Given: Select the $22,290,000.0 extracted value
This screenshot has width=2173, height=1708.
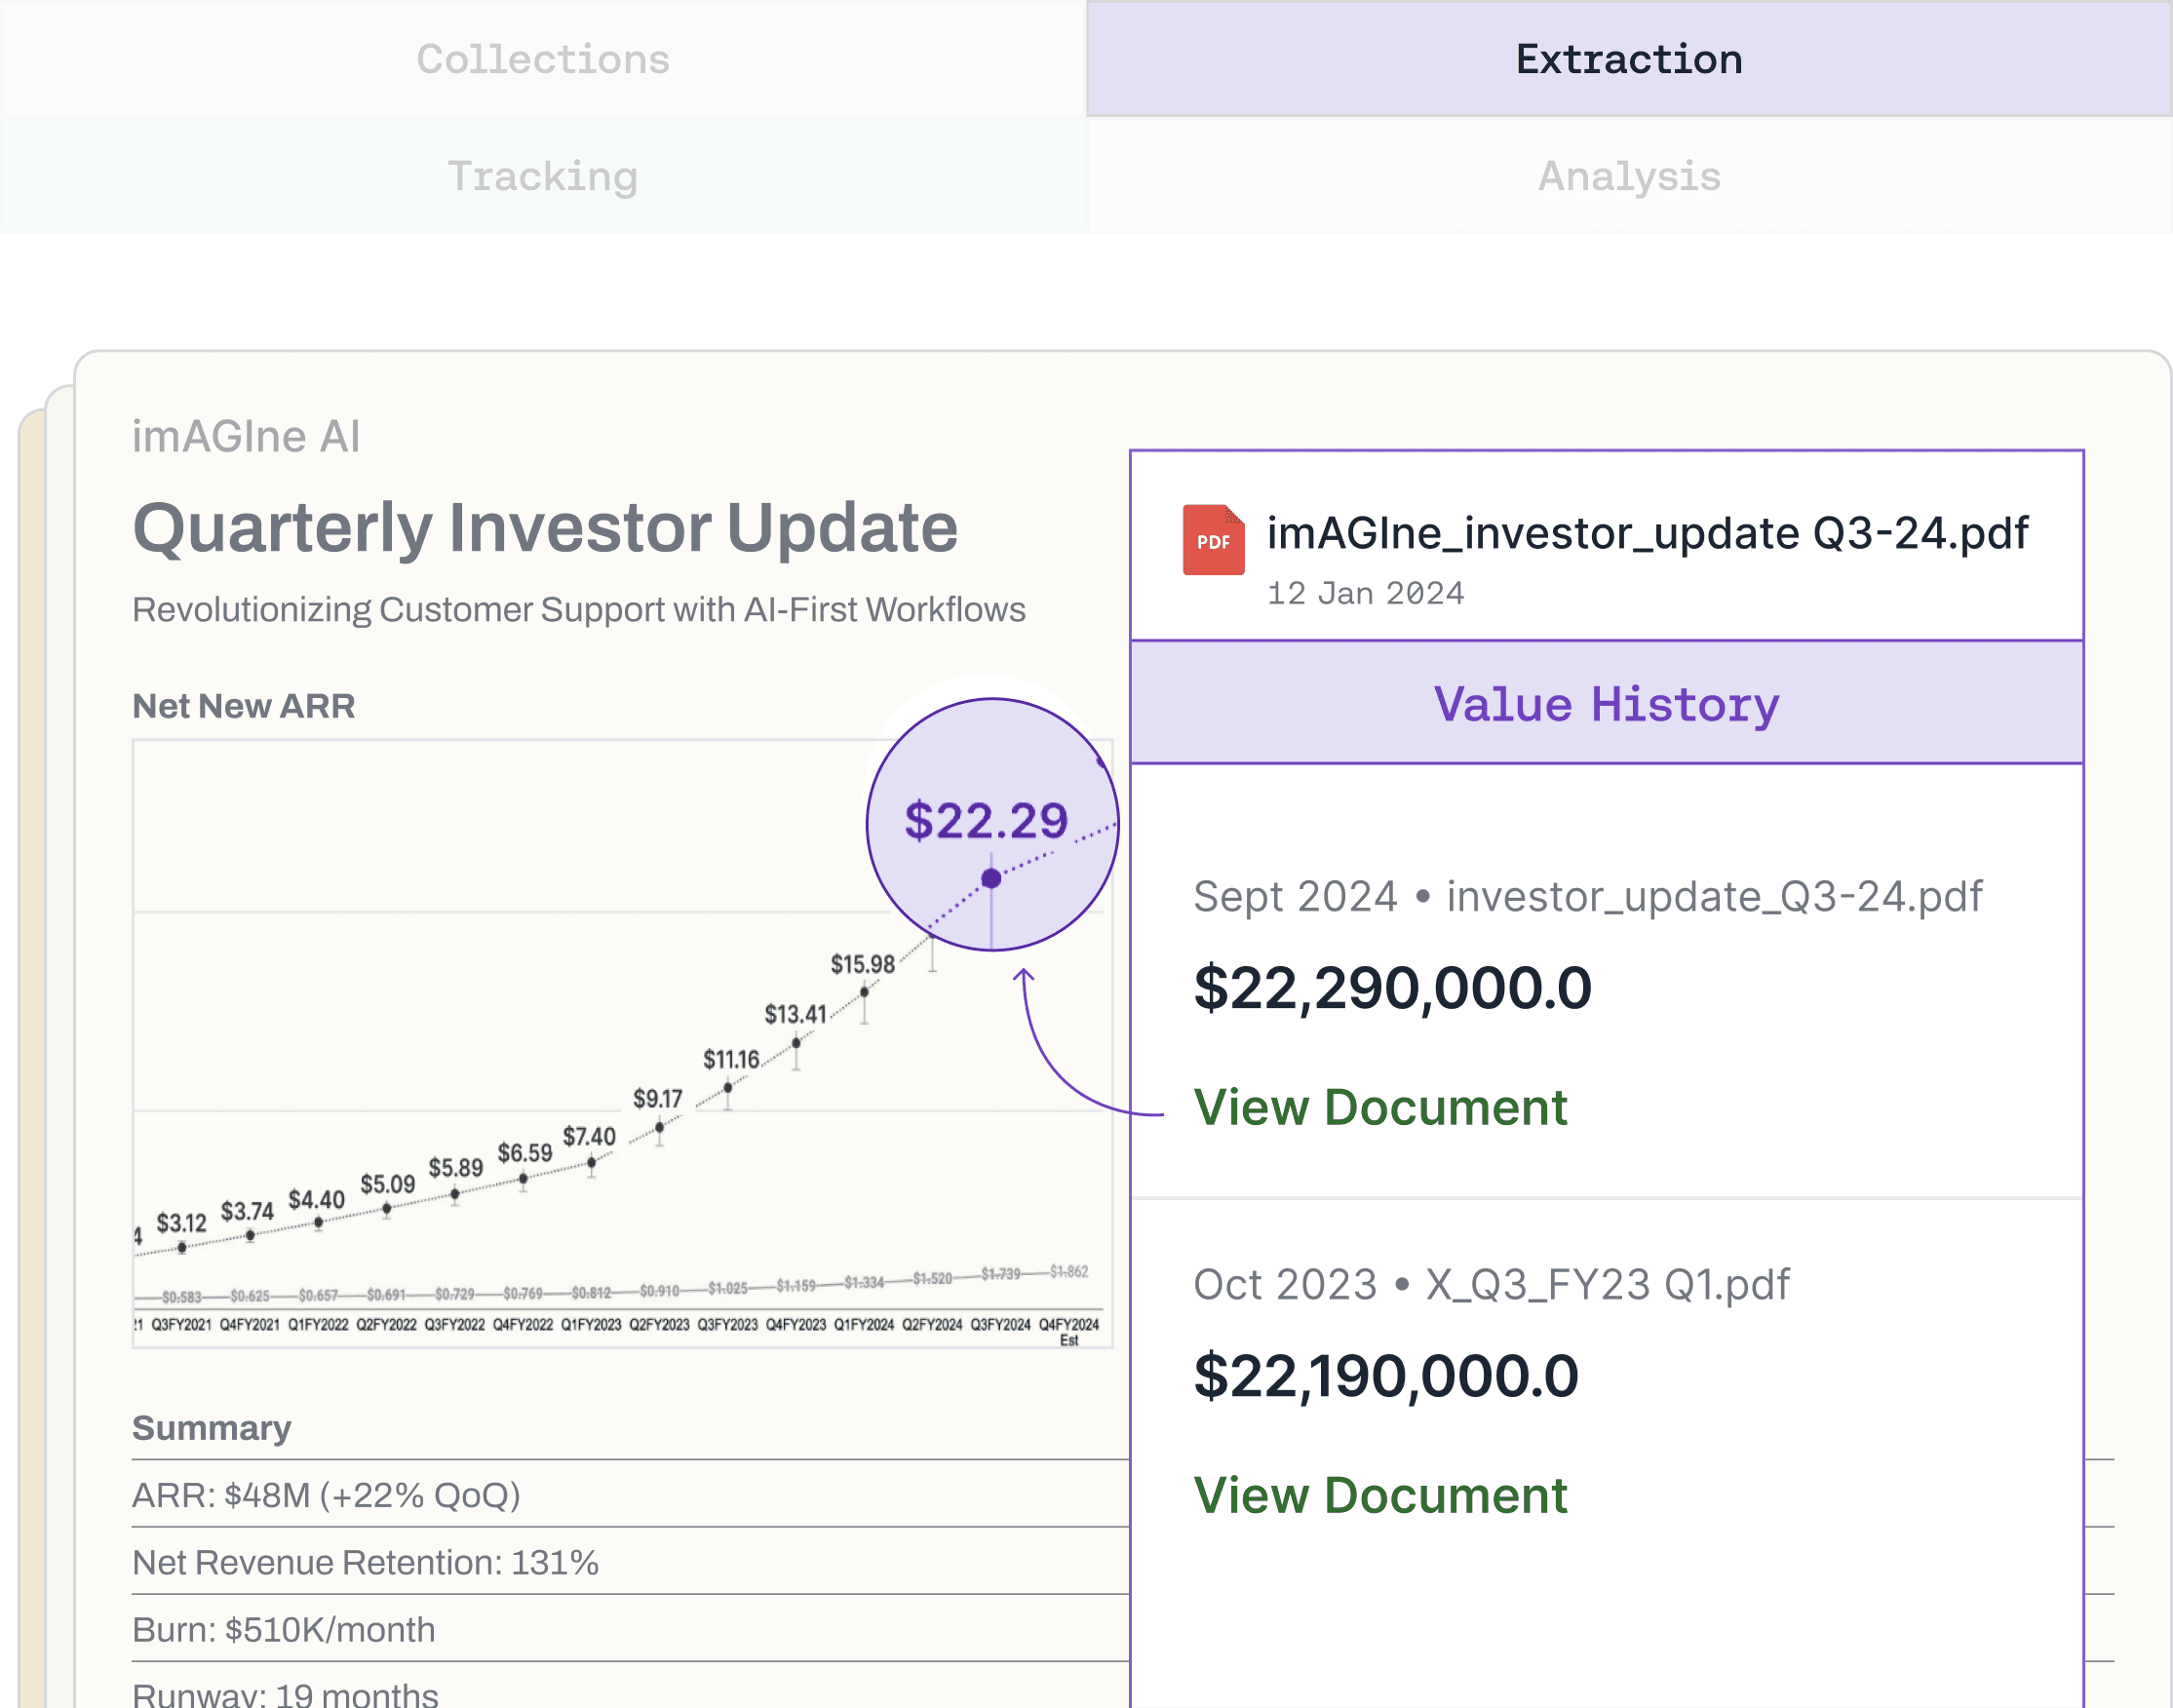Looking at the screenshot, I should pyautogui.click(x=1391, y=988).
